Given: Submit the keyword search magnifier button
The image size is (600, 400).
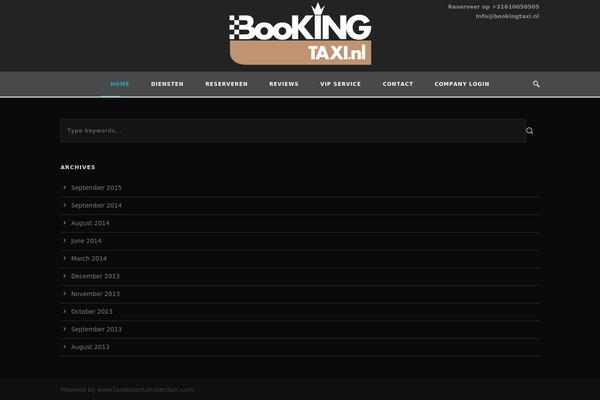Looking at the screenshot, I should click(x=530, y=131).
